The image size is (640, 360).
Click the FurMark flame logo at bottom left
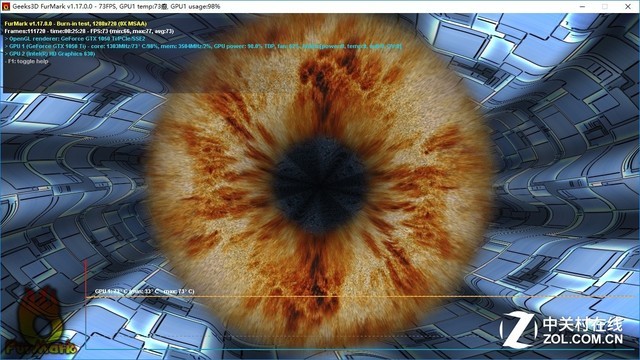pos(40,323)
